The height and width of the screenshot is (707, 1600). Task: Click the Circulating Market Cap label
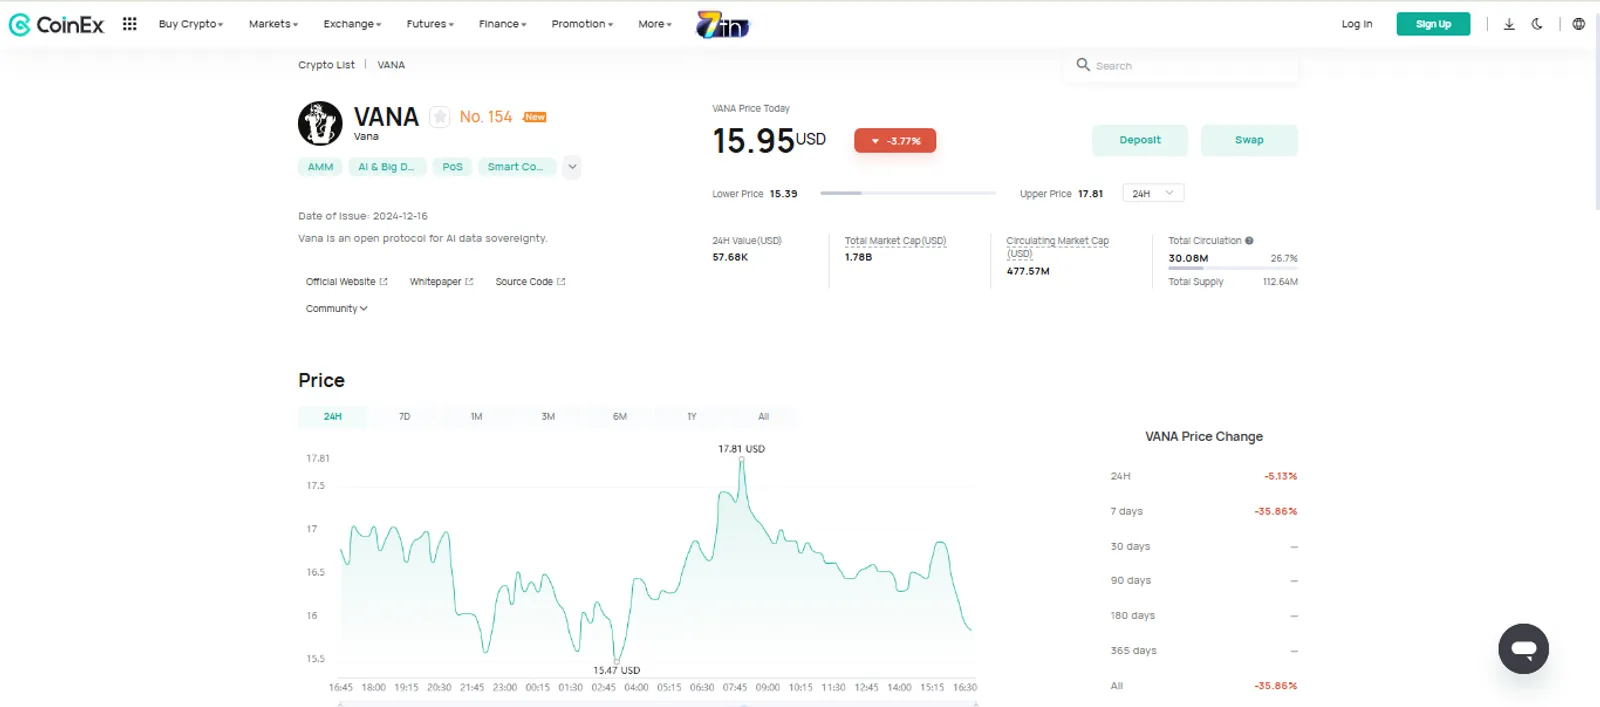(1057, 247)
